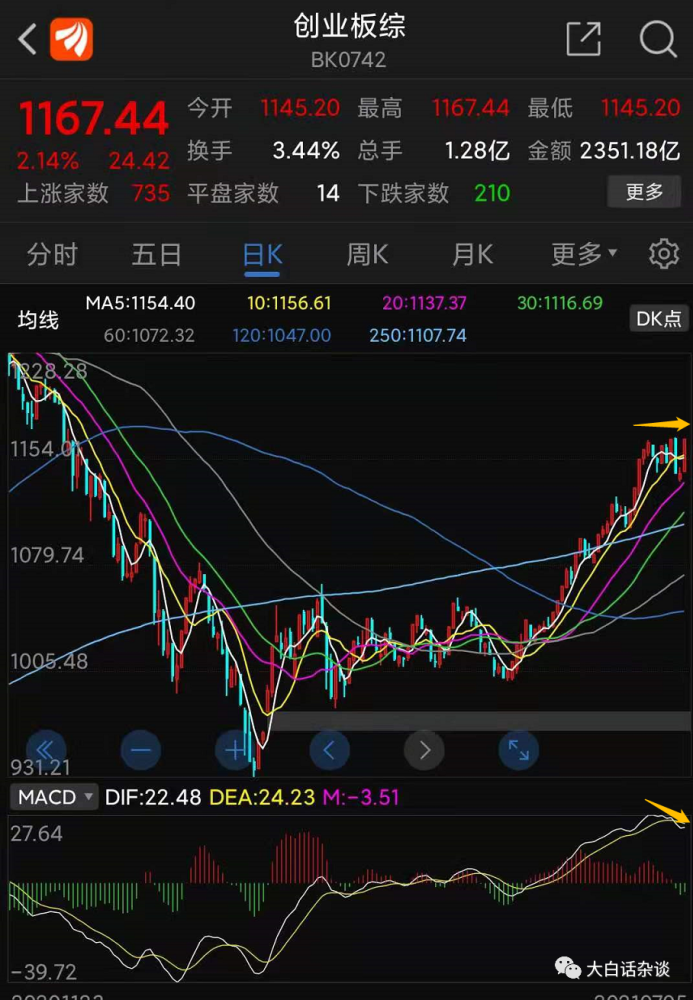Go back with the left arrow
Image resolution: width=693 pixels, height=1000 pixels.
pos(27,40)
